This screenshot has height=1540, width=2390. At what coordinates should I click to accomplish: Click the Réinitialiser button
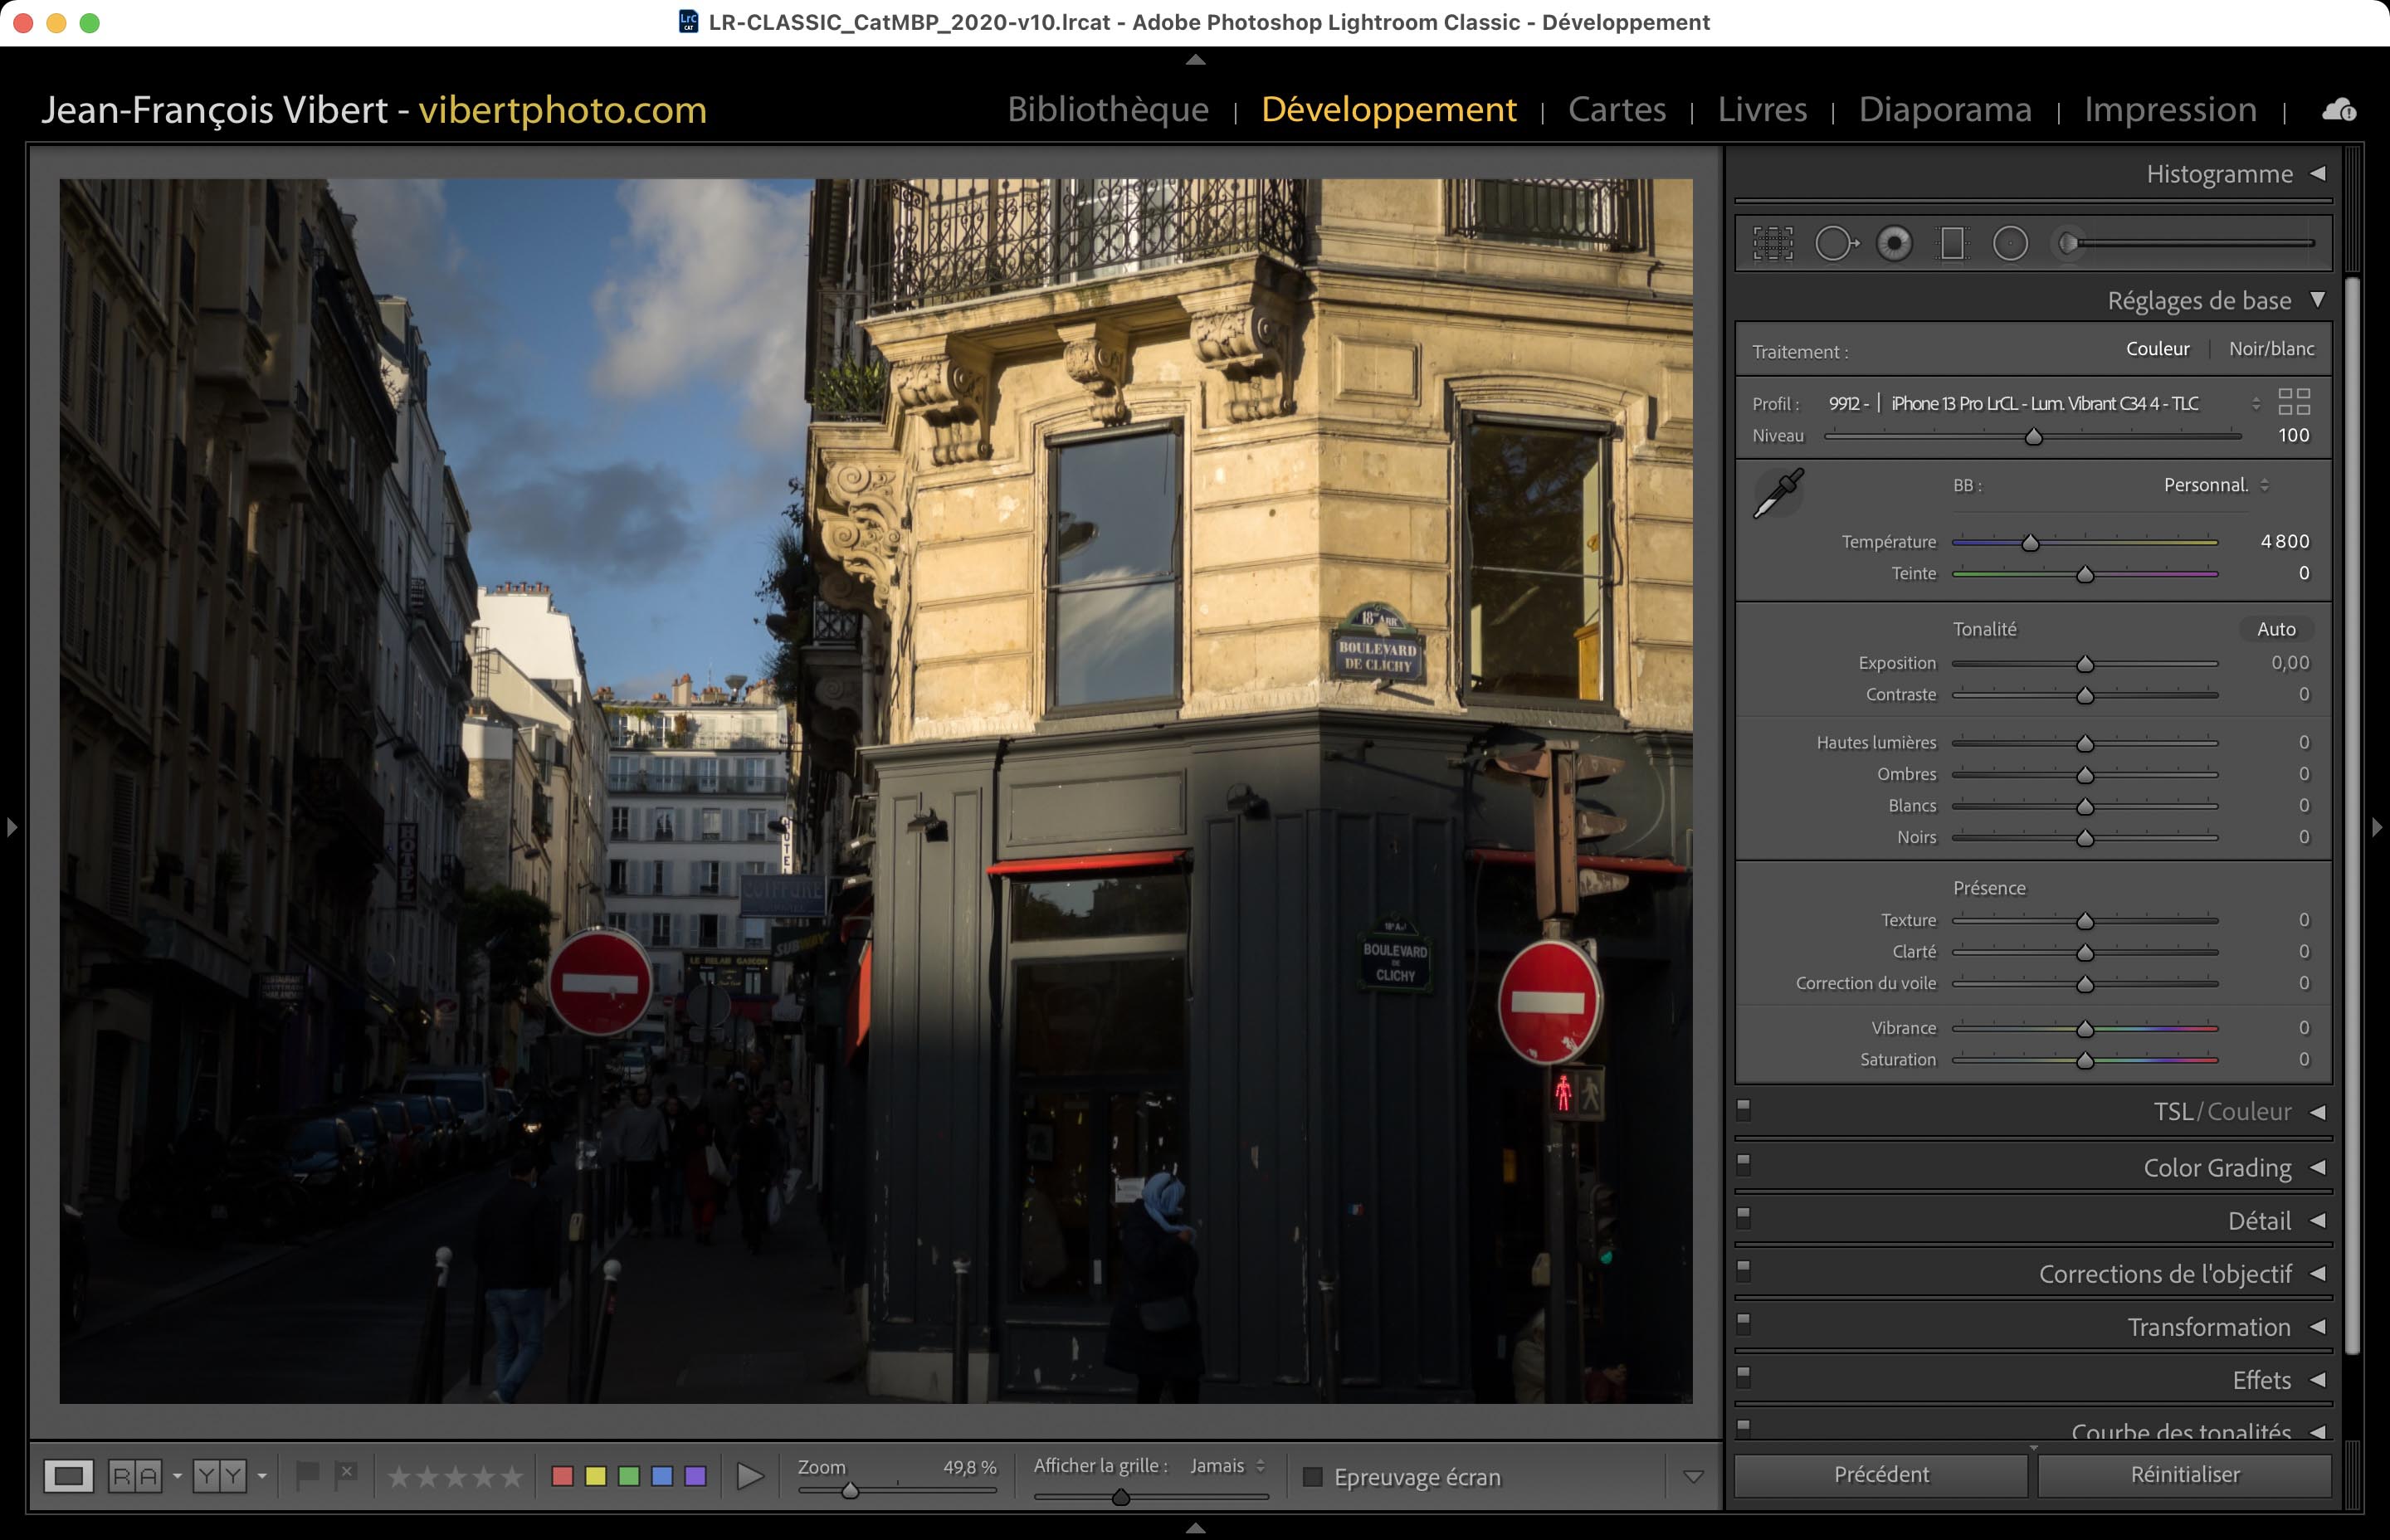2185,1474
